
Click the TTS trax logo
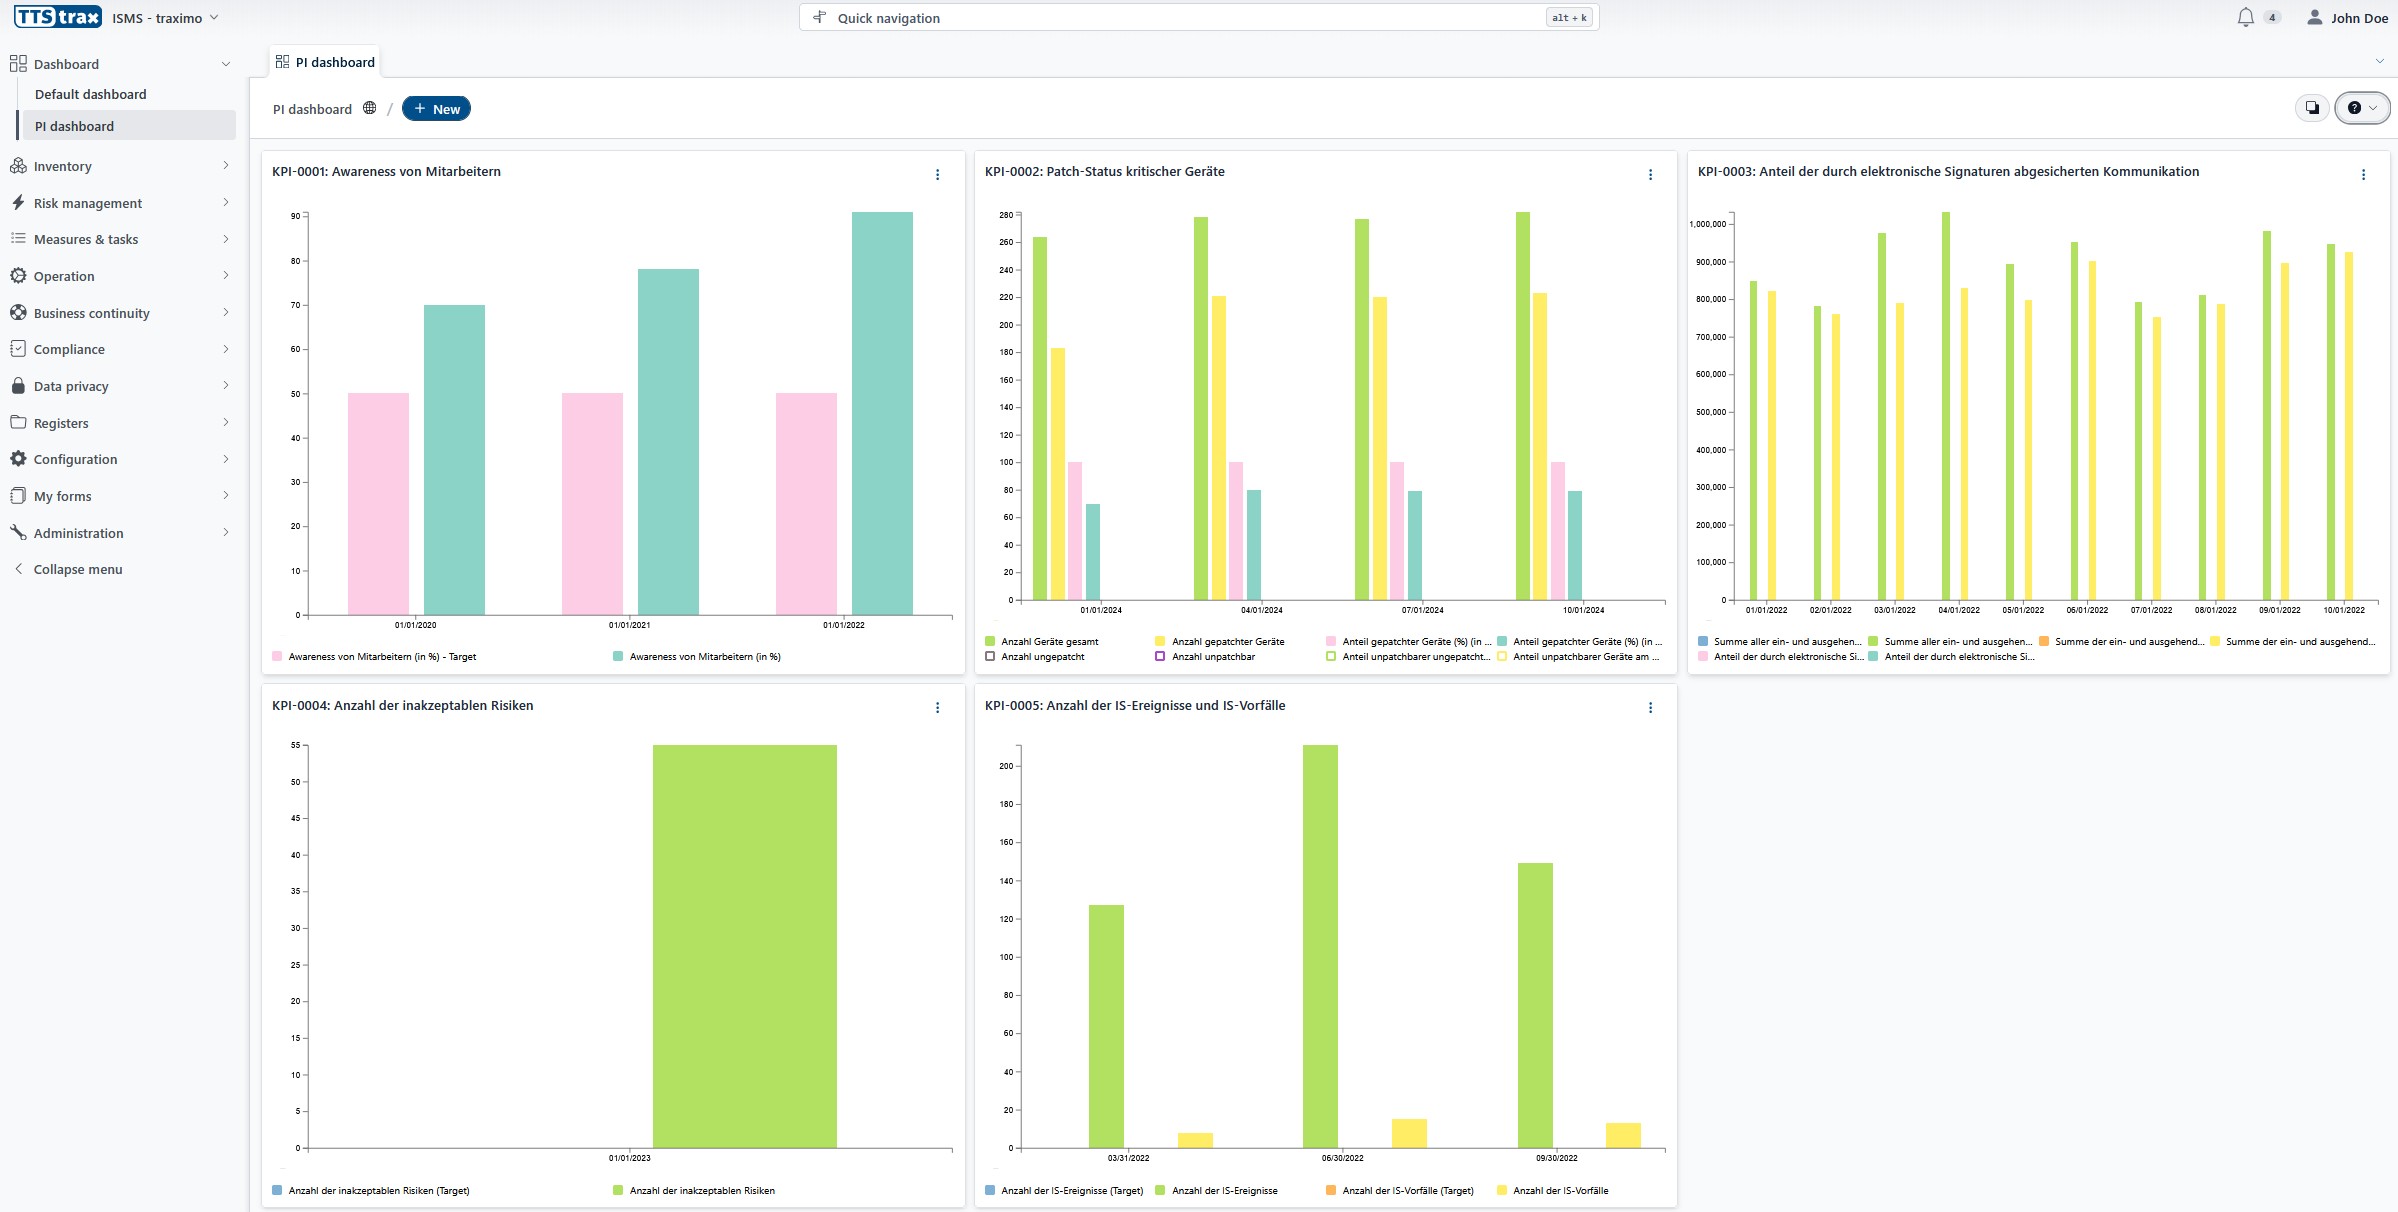[x=57, y=17]
